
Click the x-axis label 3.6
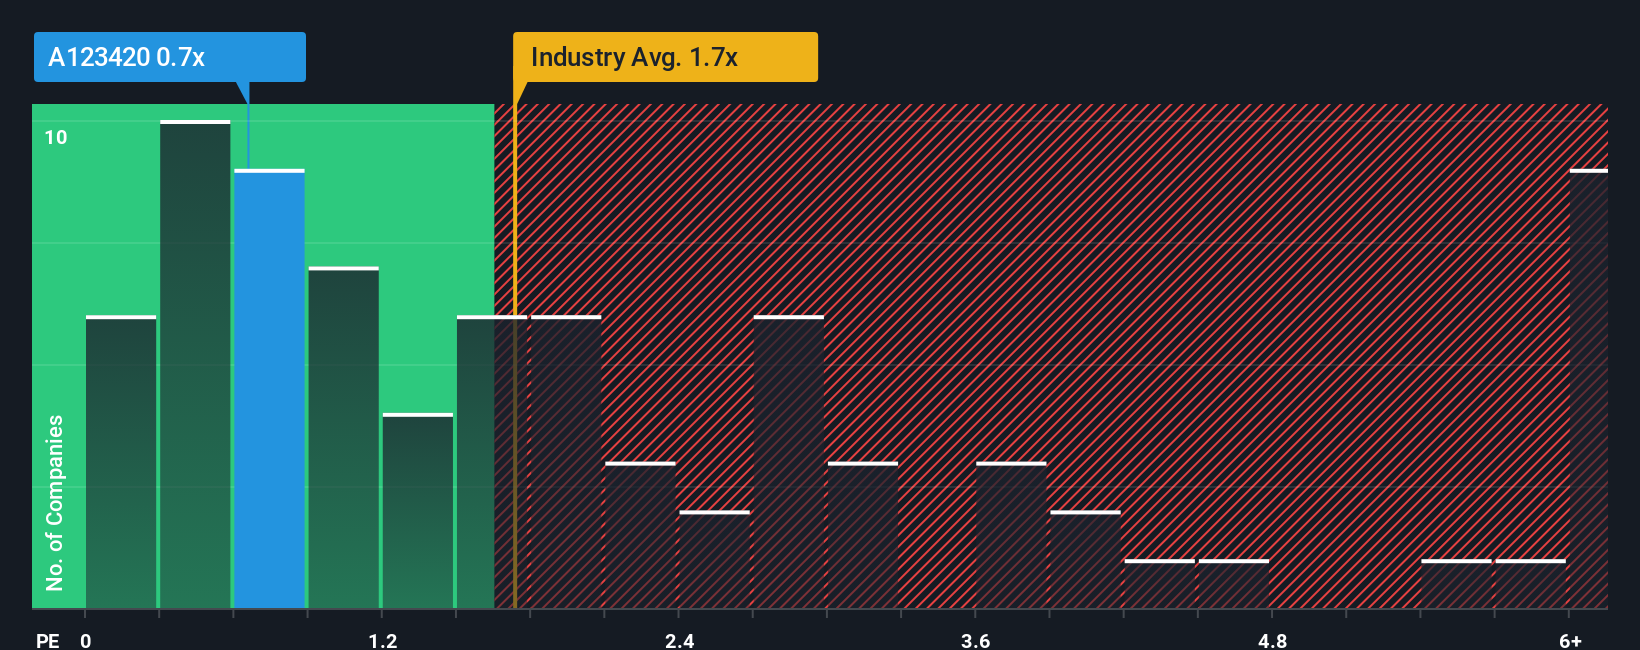pos(976,640)
